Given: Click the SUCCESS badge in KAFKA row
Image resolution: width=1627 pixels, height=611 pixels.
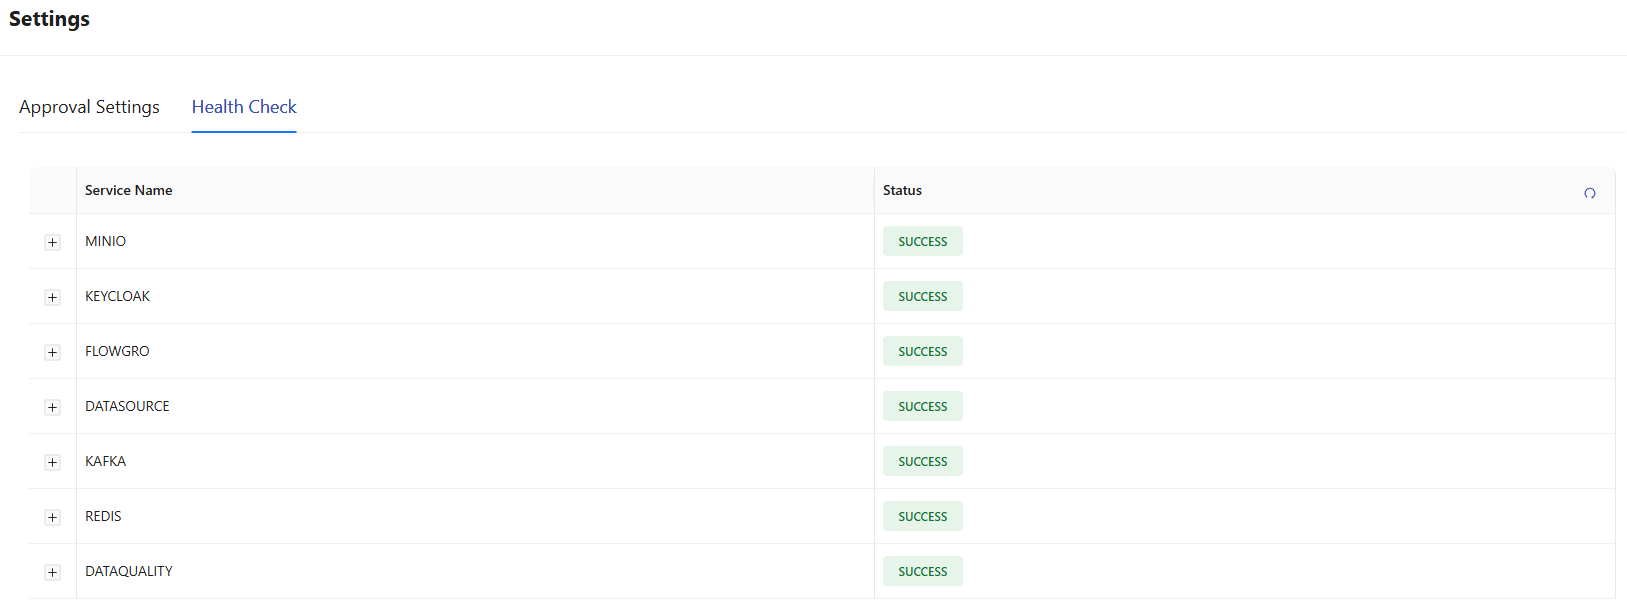Looking at the screenshot, I should [x=922, y=461].
